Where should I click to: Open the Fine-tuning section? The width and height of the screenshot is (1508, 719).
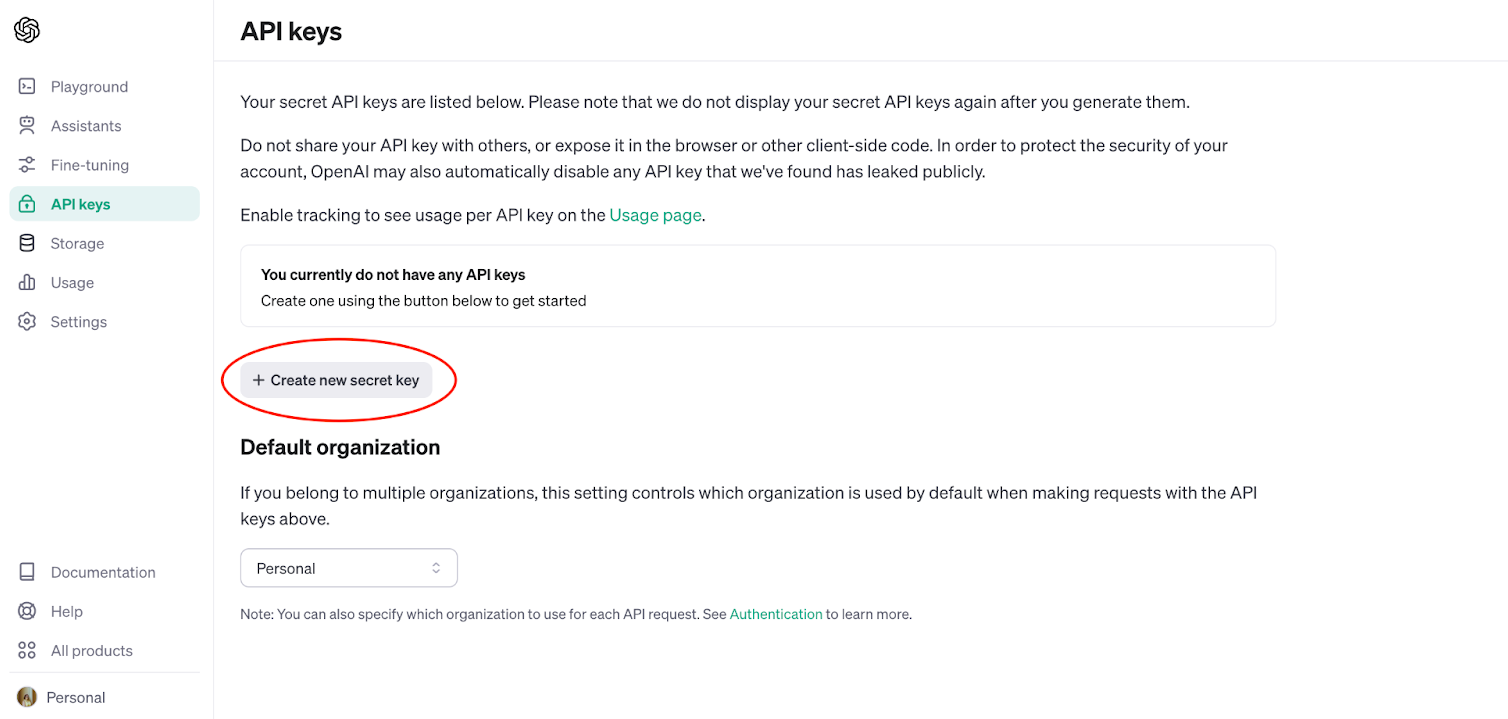(27, 164)
